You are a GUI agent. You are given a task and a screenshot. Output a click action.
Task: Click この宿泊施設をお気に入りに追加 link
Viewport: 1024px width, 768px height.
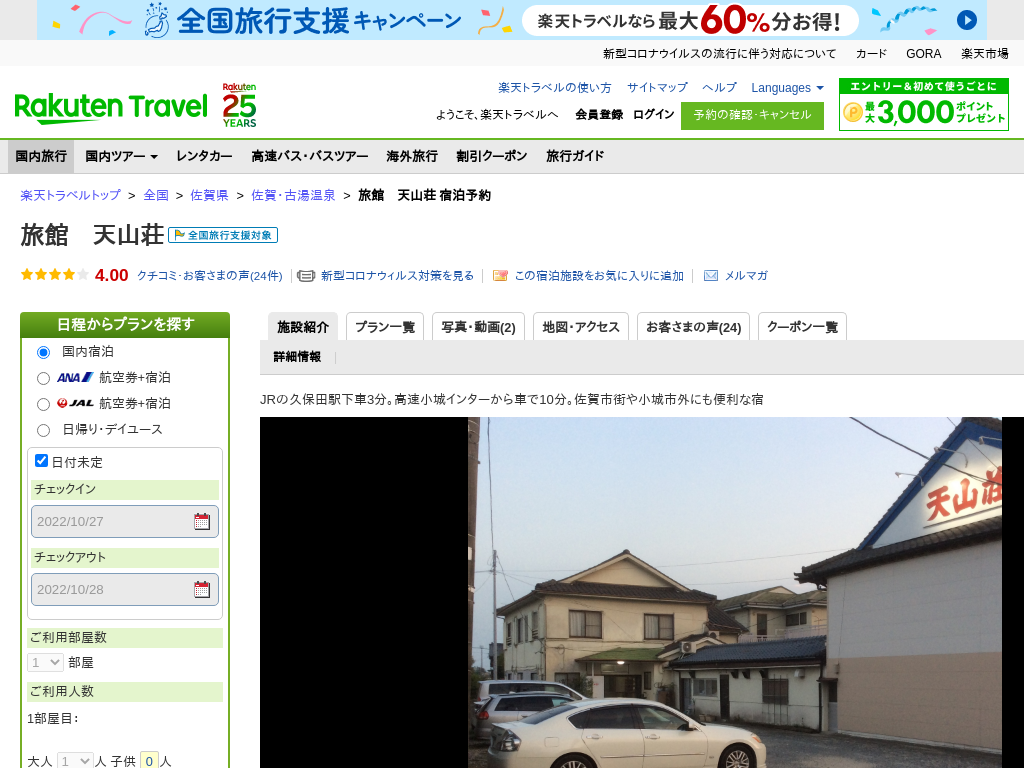click(x=599, y=276)
